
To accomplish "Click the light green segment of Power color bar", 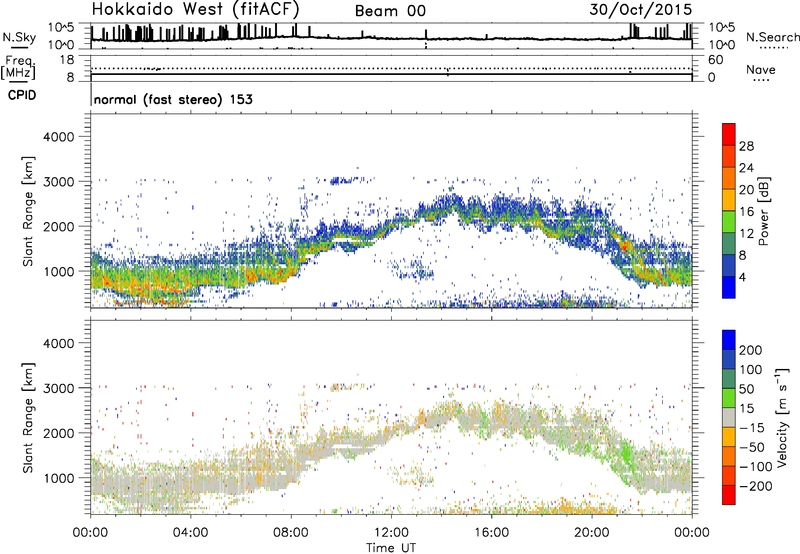I will pos(729,221).
